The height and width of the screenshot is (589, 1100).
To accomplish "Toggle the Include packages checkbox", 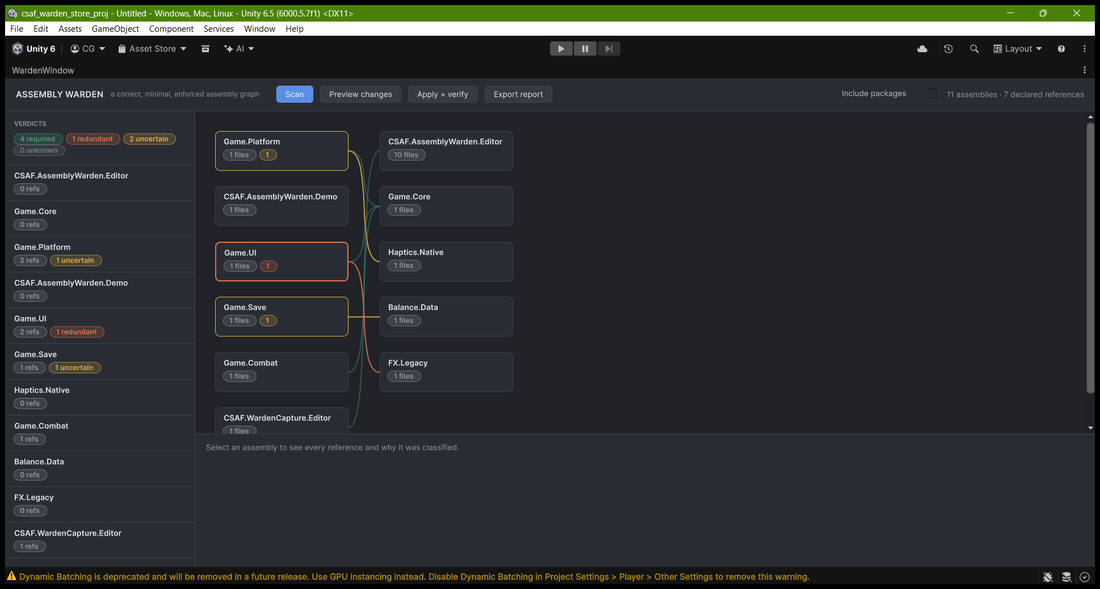I will tap(932, 93).
